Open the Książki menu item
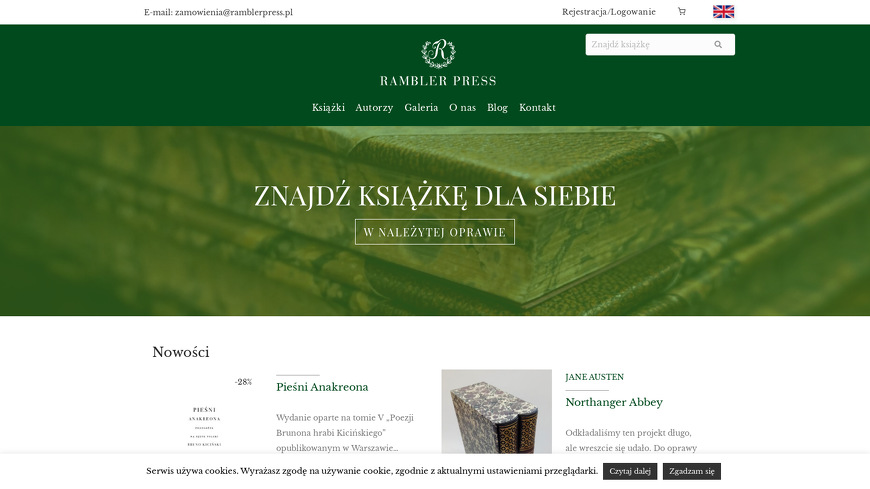Screen dimensions: 870x489 point(328,108)
